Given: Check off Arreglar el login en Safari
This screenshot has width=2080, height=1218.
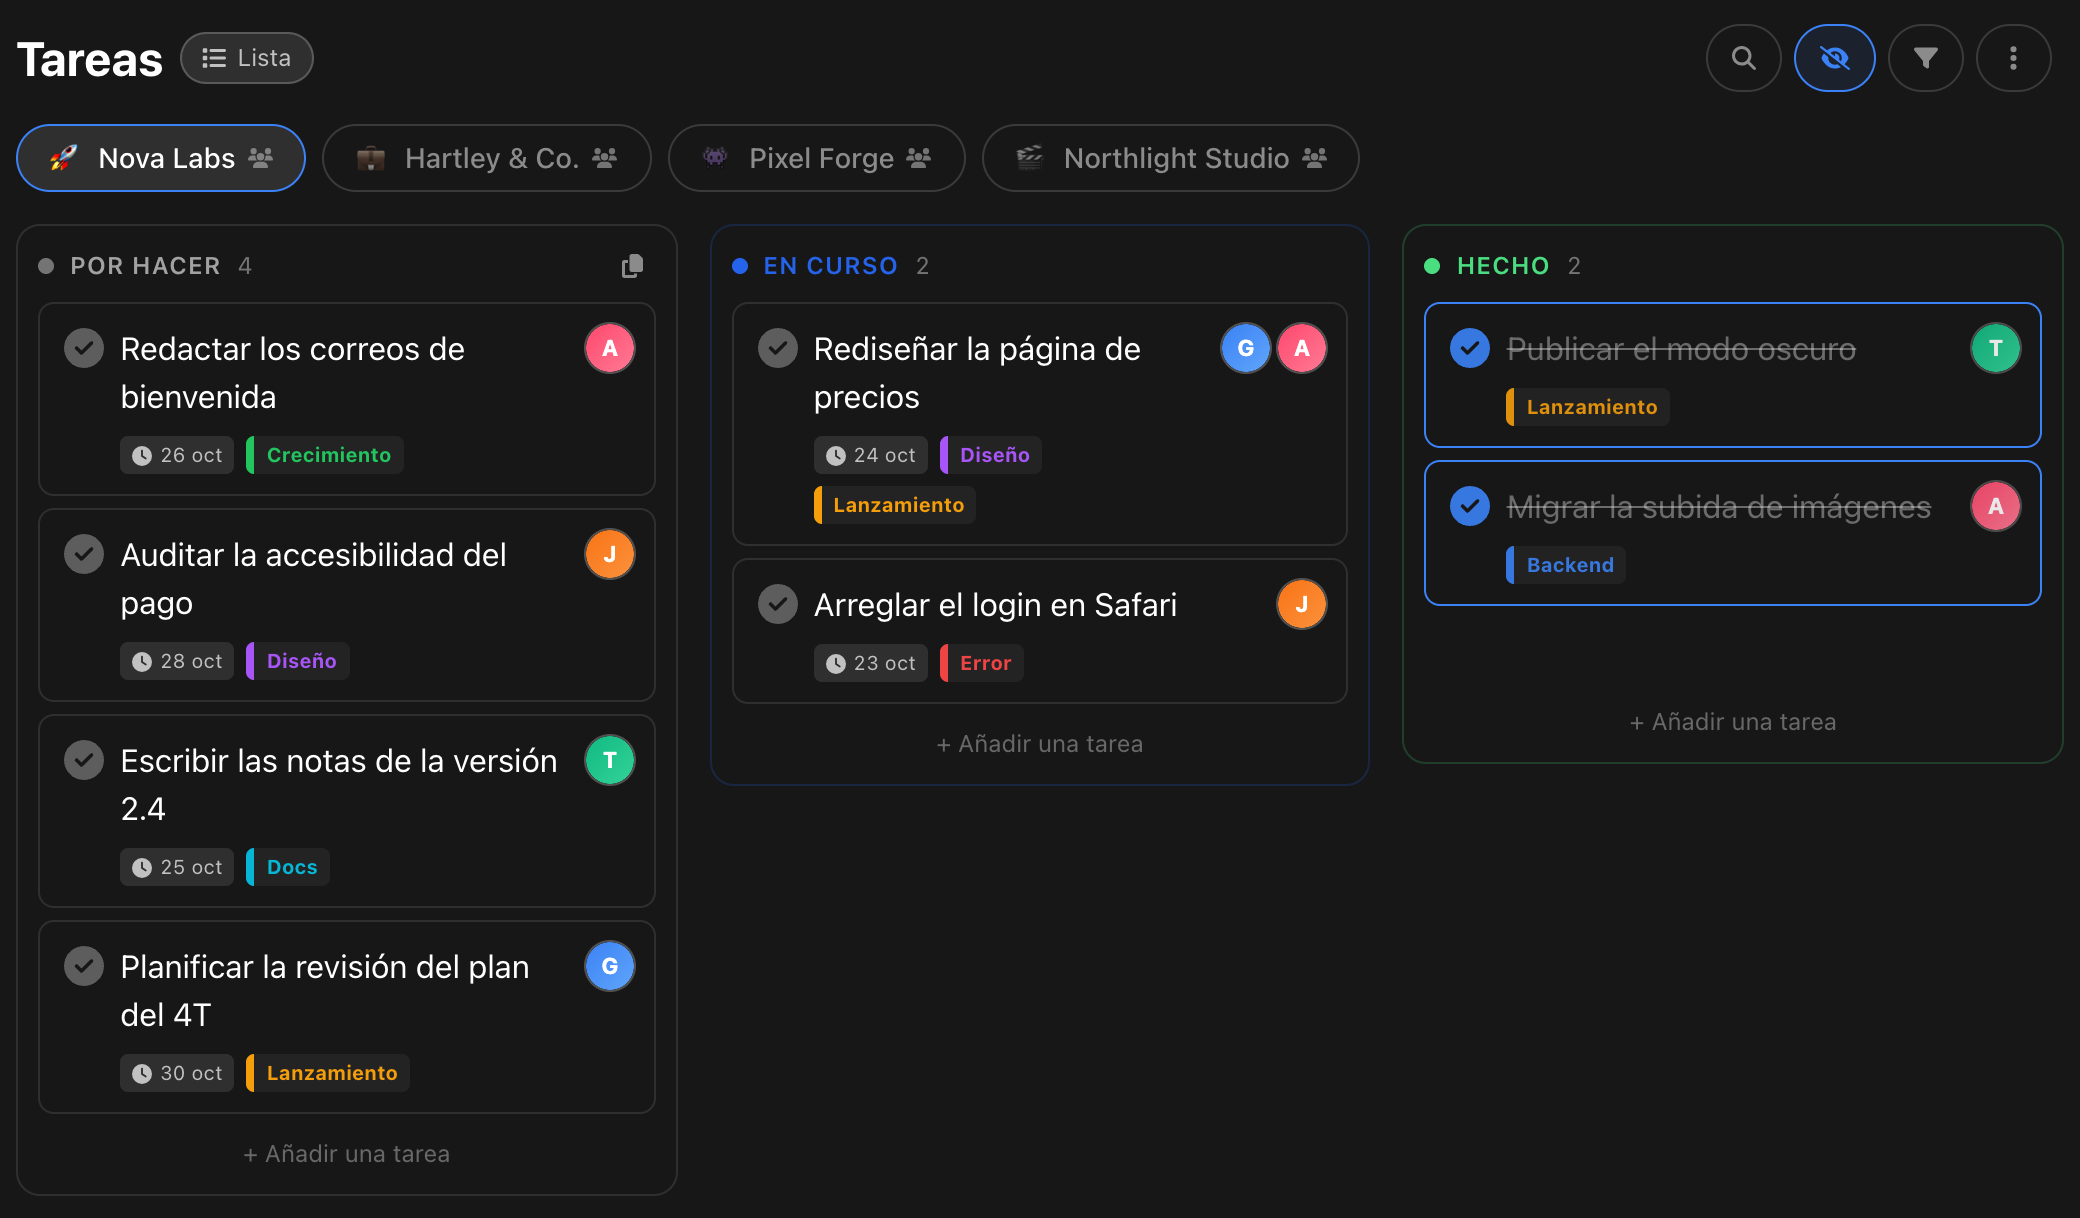Looking at the screenshot, I should [777, 604].
